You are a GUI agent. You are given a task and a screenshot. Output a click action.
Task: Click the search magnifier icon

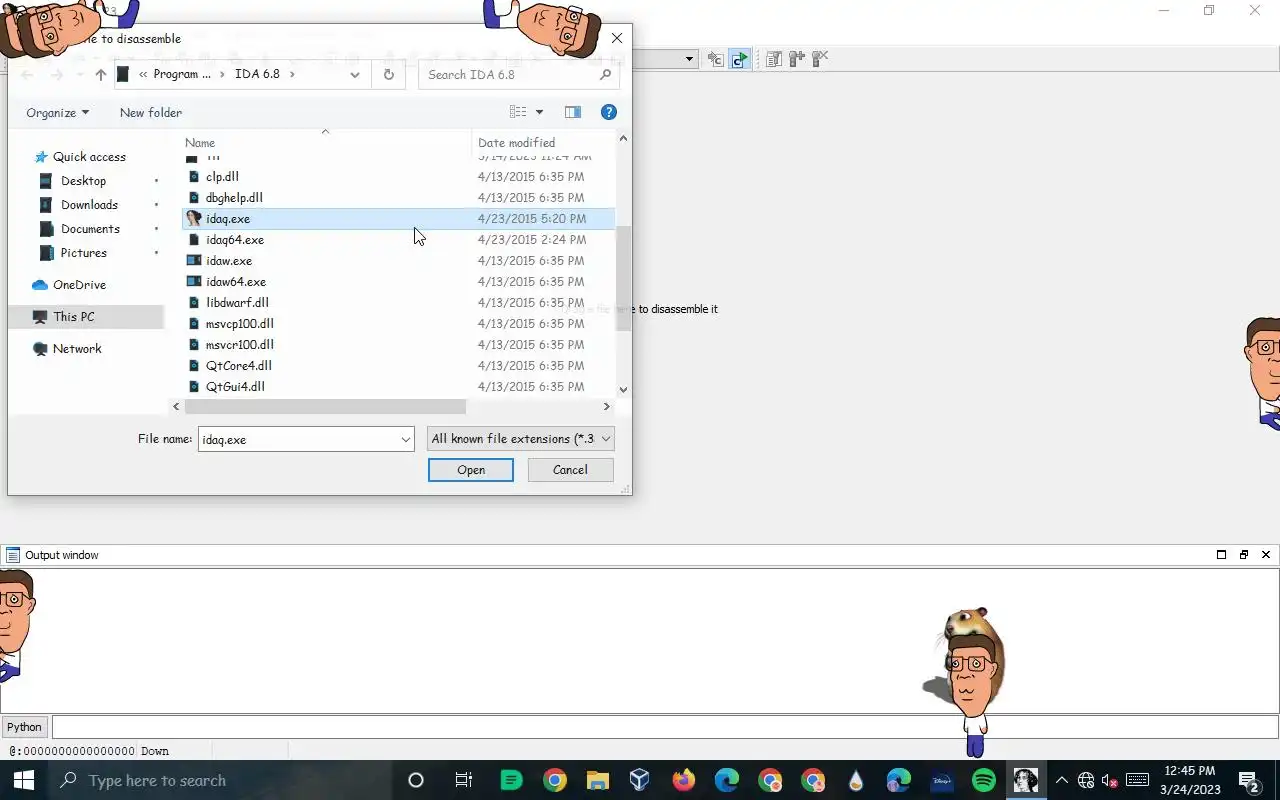(605, 74)
